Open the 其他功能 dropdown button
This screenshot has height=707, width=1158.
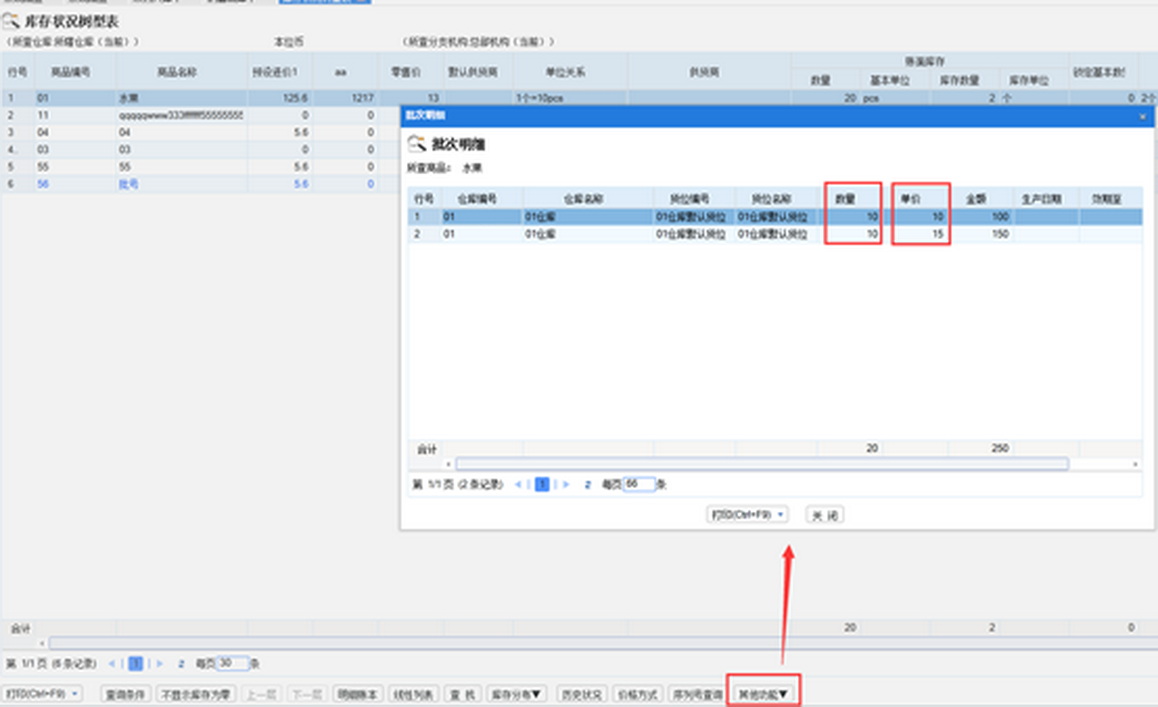pos(763,693)
